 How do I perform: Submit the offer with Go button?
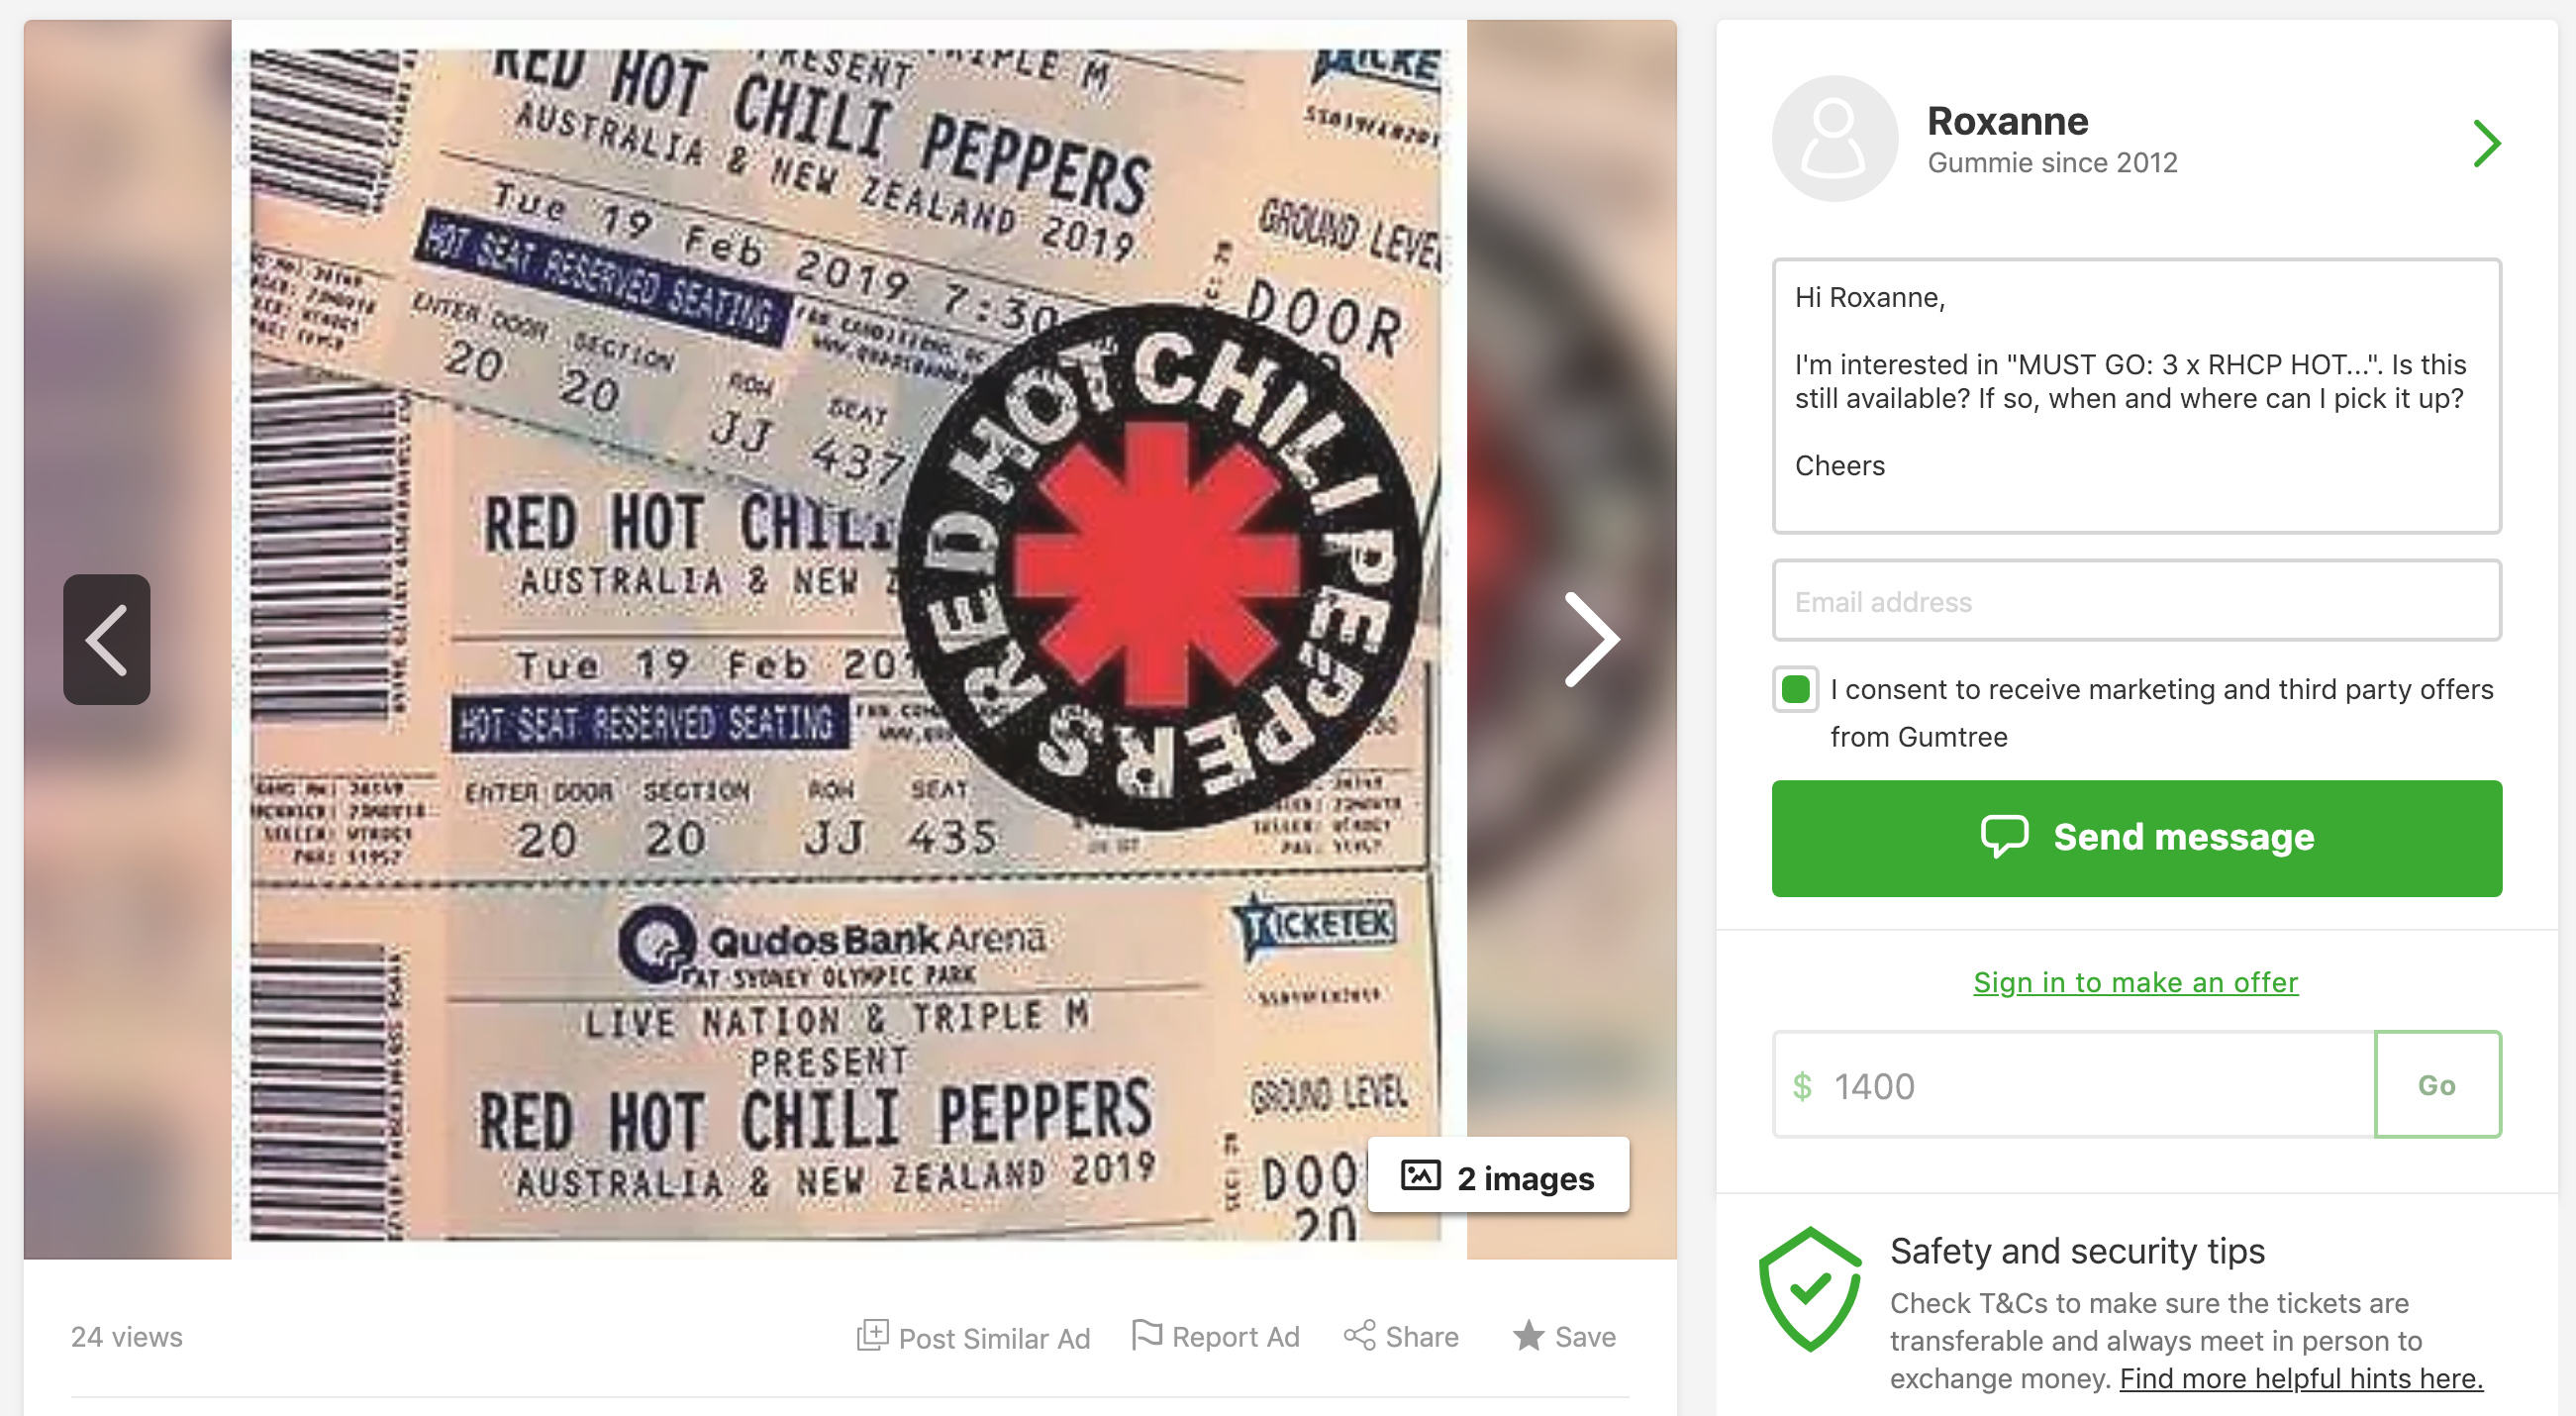(2437, 1085)
